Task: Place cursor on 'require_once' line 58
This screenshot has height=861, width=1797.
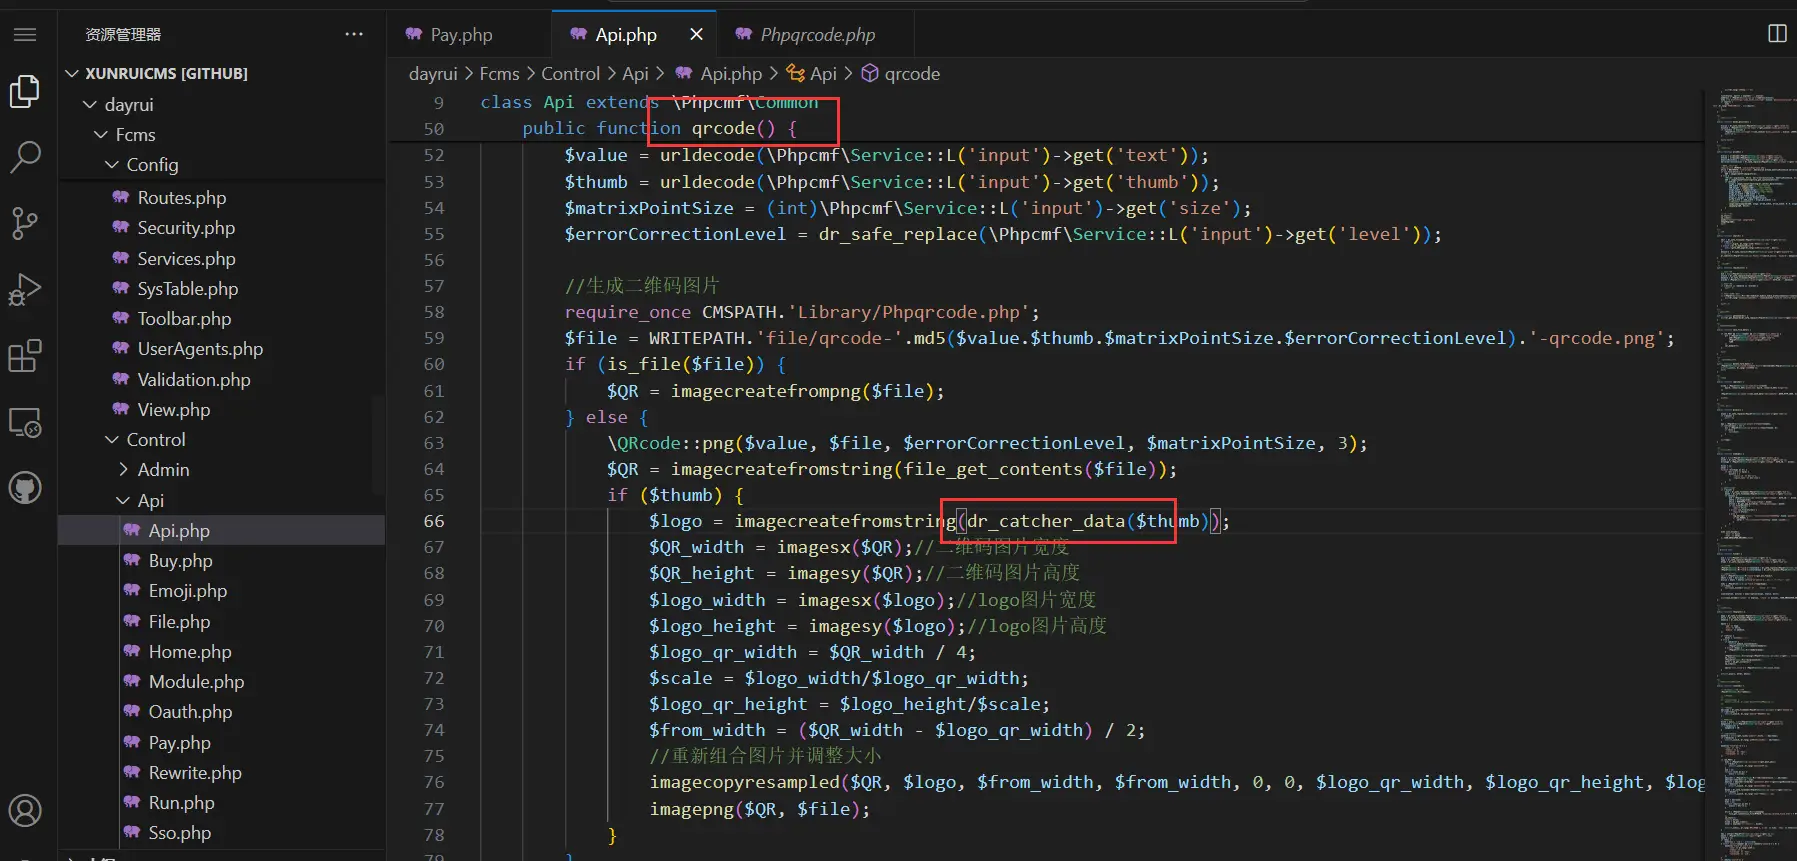Action: (627, 312)
